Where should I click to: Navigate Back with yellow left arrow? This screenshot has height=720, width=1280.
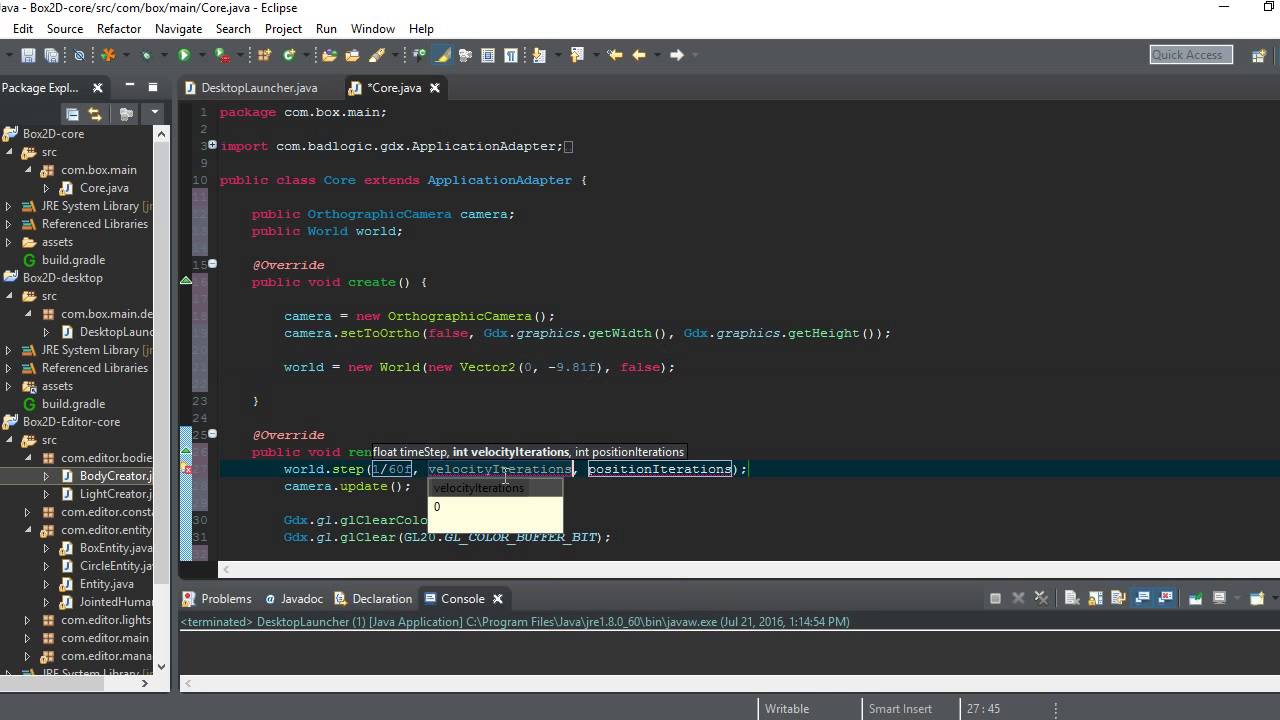point(638,55)
